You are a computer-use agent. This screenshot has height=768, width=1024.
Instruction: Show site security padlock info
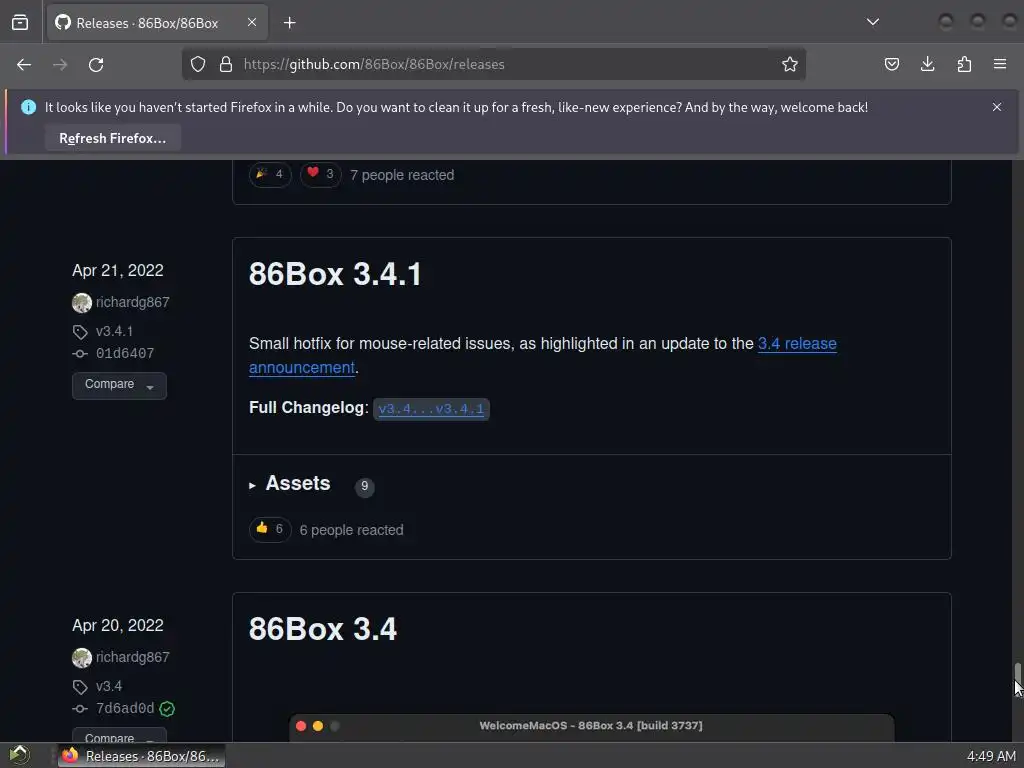226,64
